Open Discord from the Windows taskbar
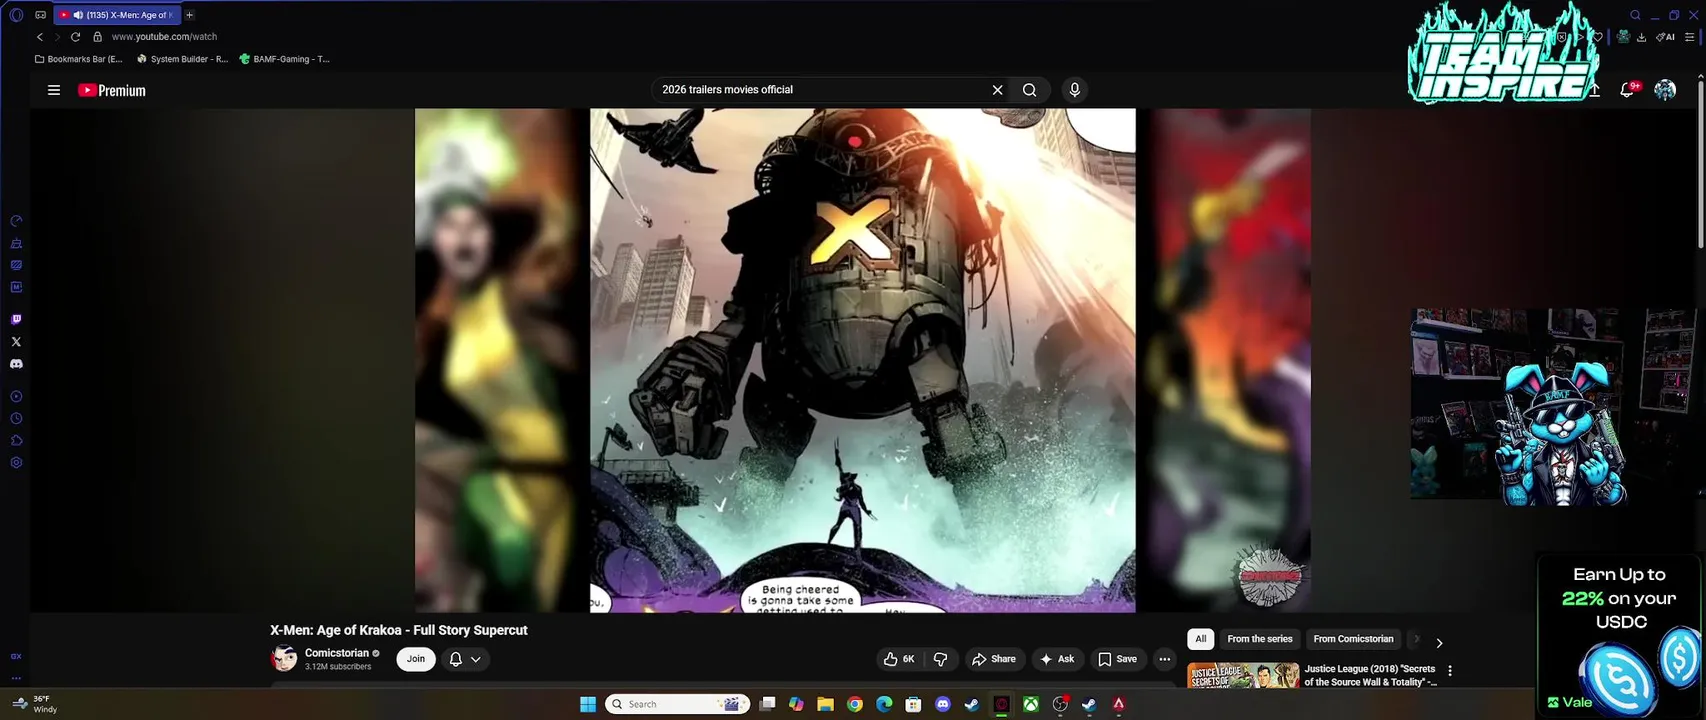1706x720 pixels. click(942, 704)
